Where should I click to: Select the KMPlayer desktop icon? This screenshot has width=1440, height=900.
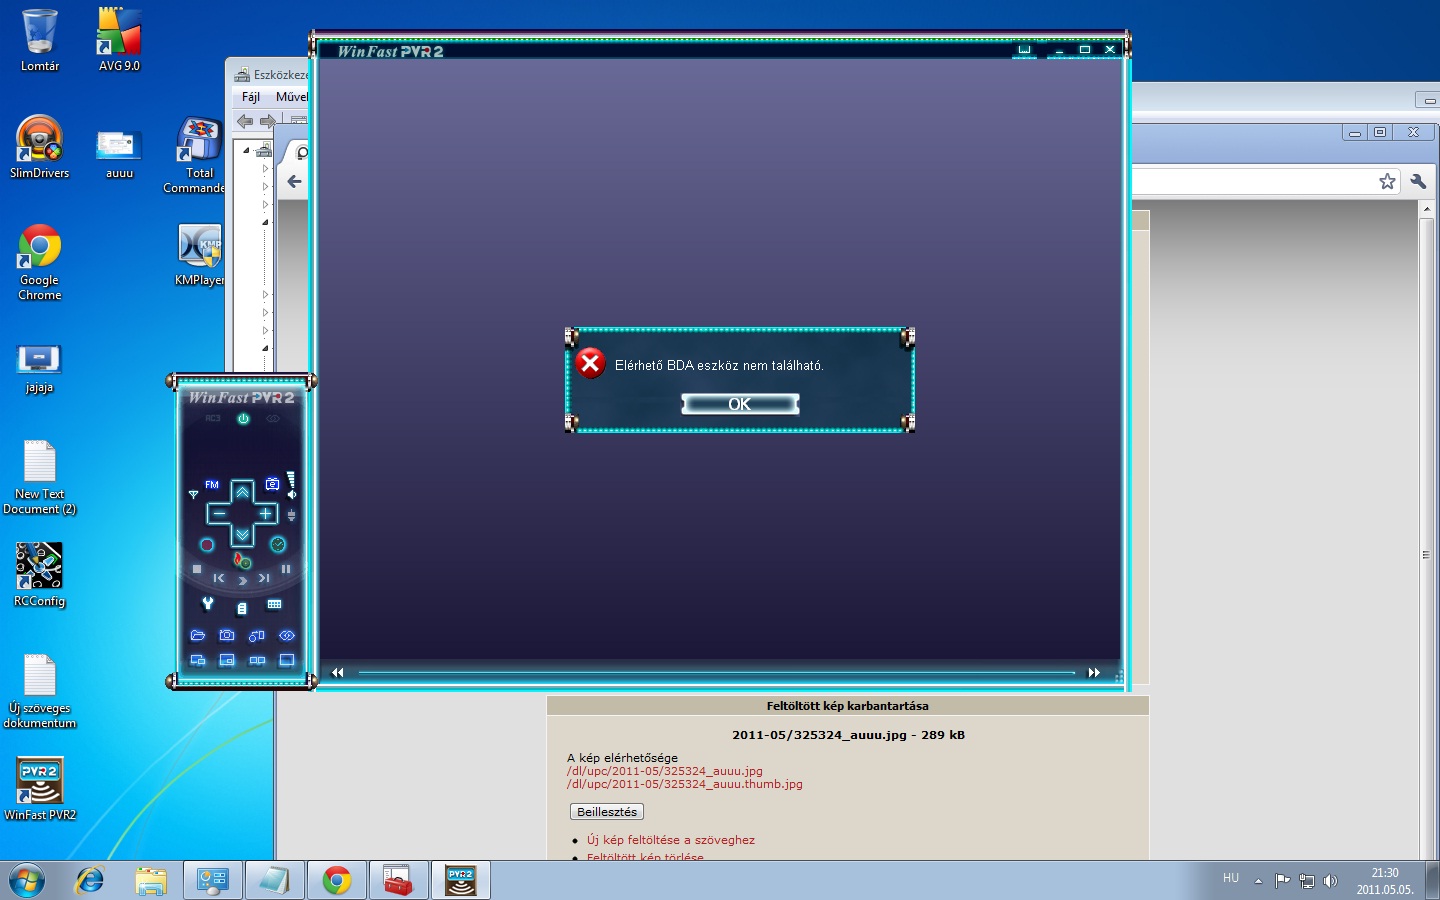coord(199,255)
